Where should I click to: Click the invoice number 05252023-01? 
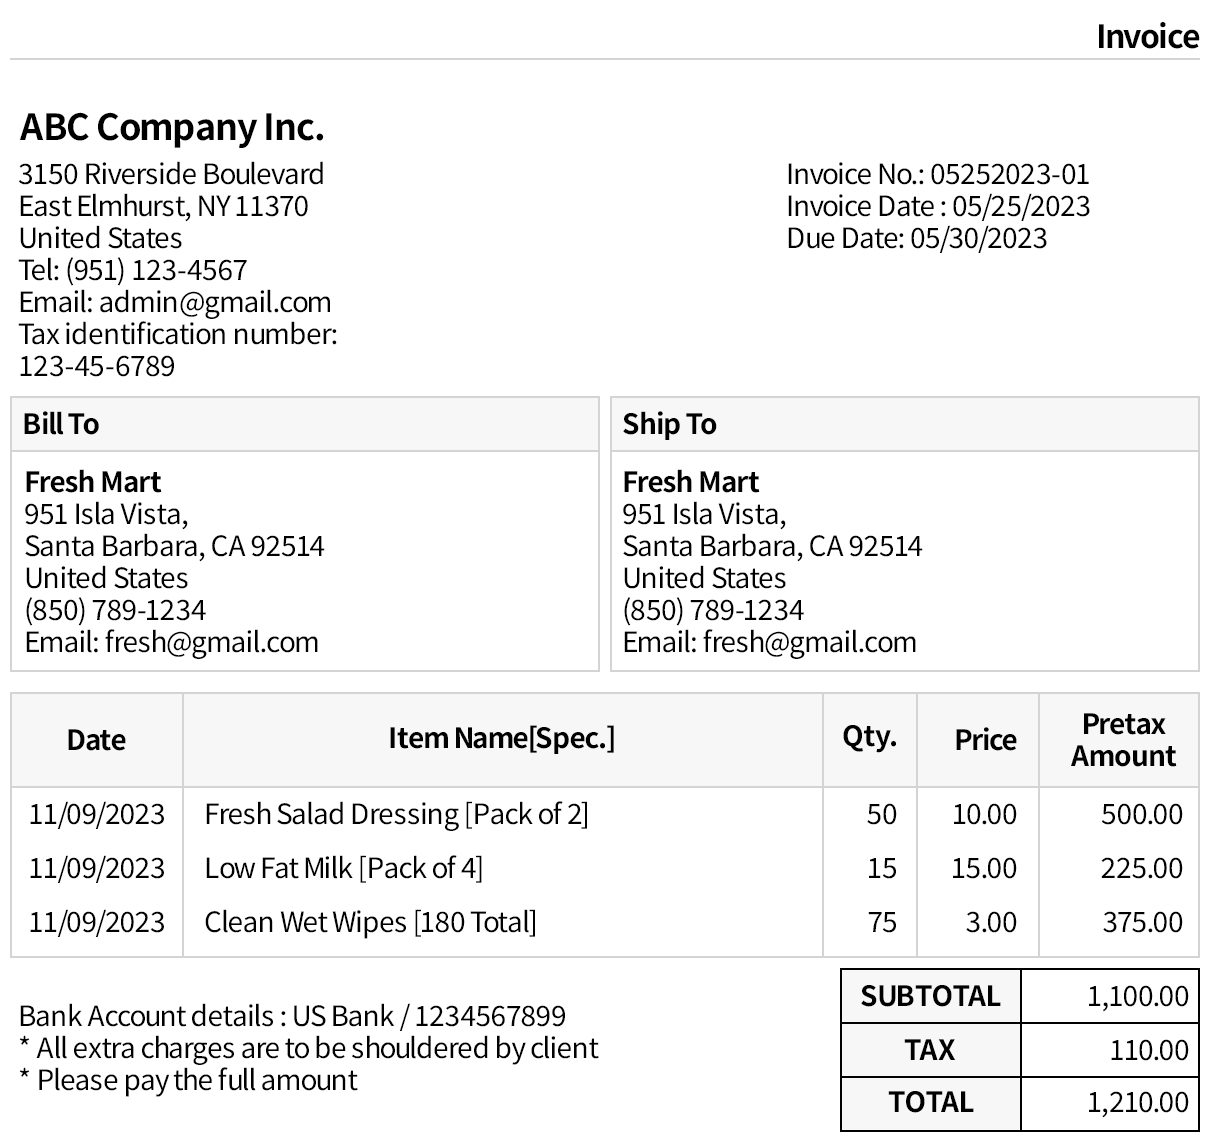[1009, 174]
